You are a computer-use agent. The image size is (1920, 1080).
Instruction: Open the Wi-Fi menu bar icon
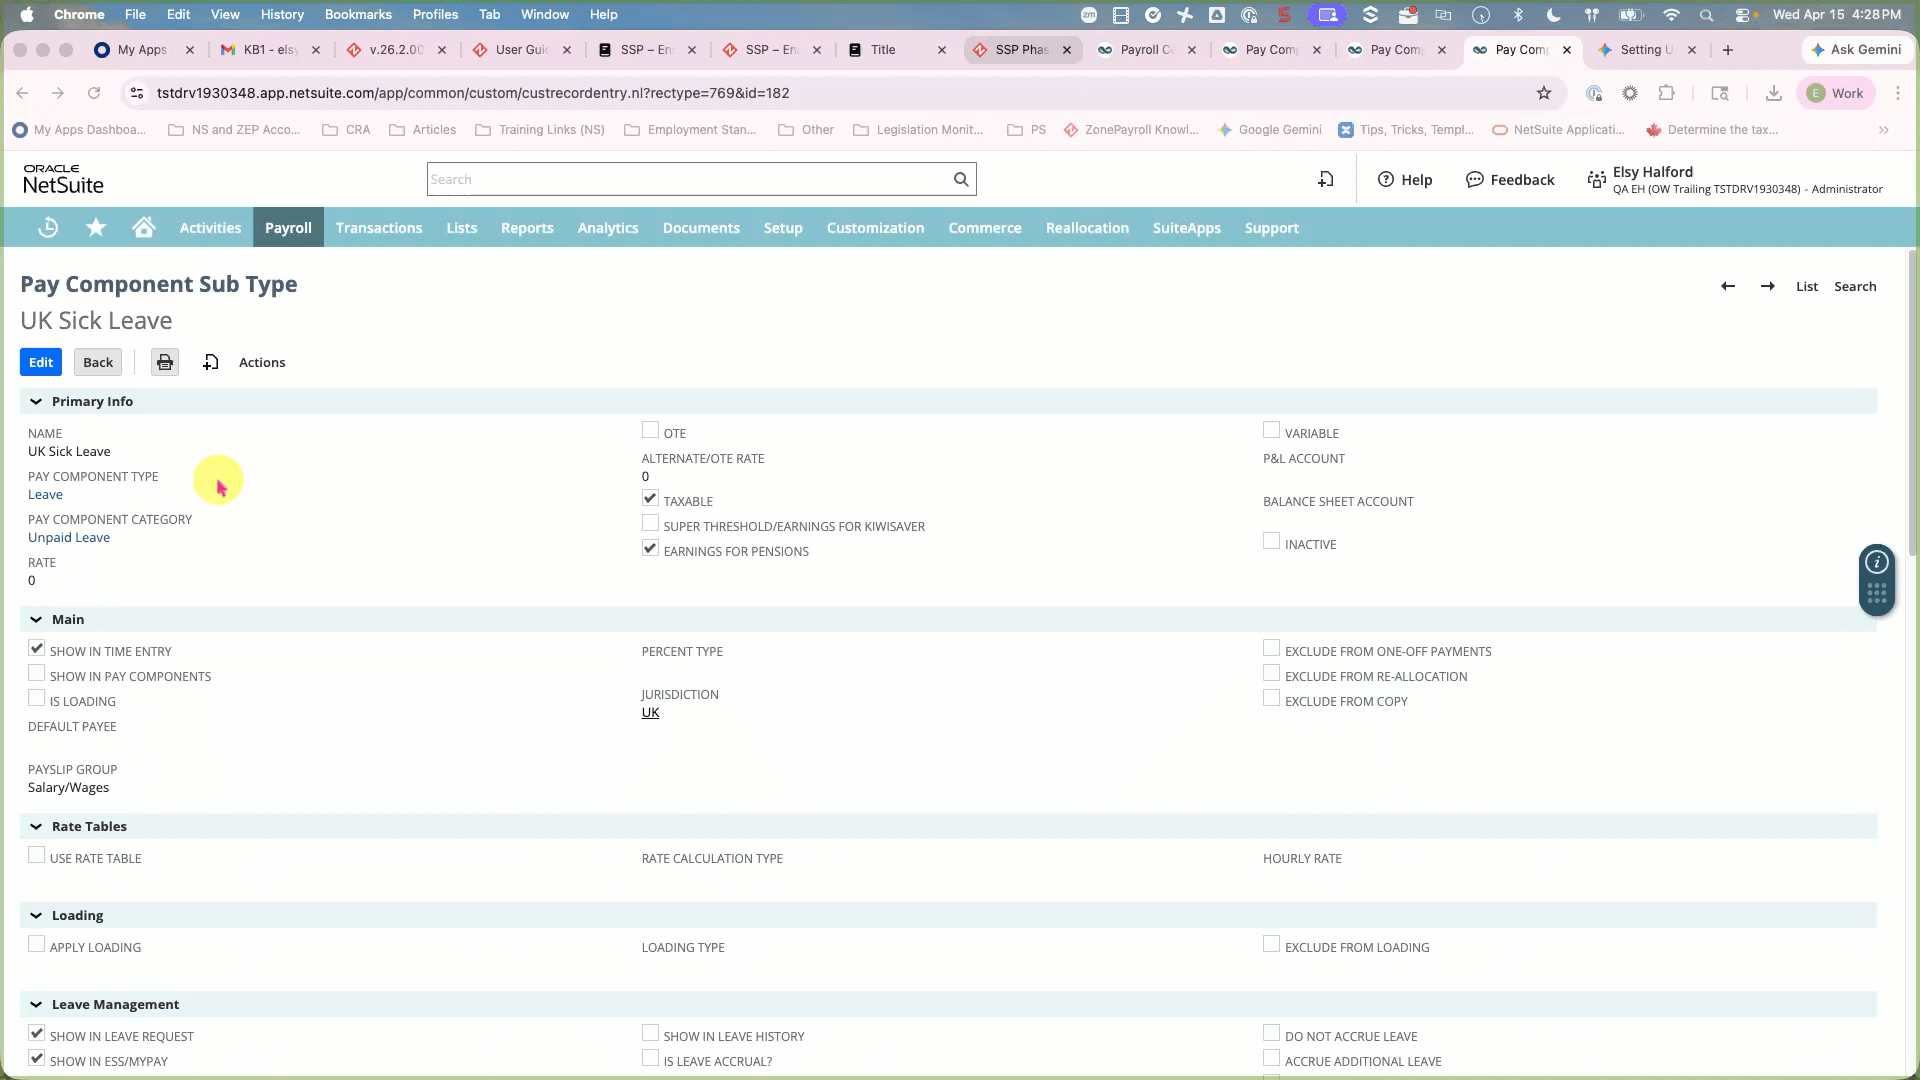point(1671,15)
